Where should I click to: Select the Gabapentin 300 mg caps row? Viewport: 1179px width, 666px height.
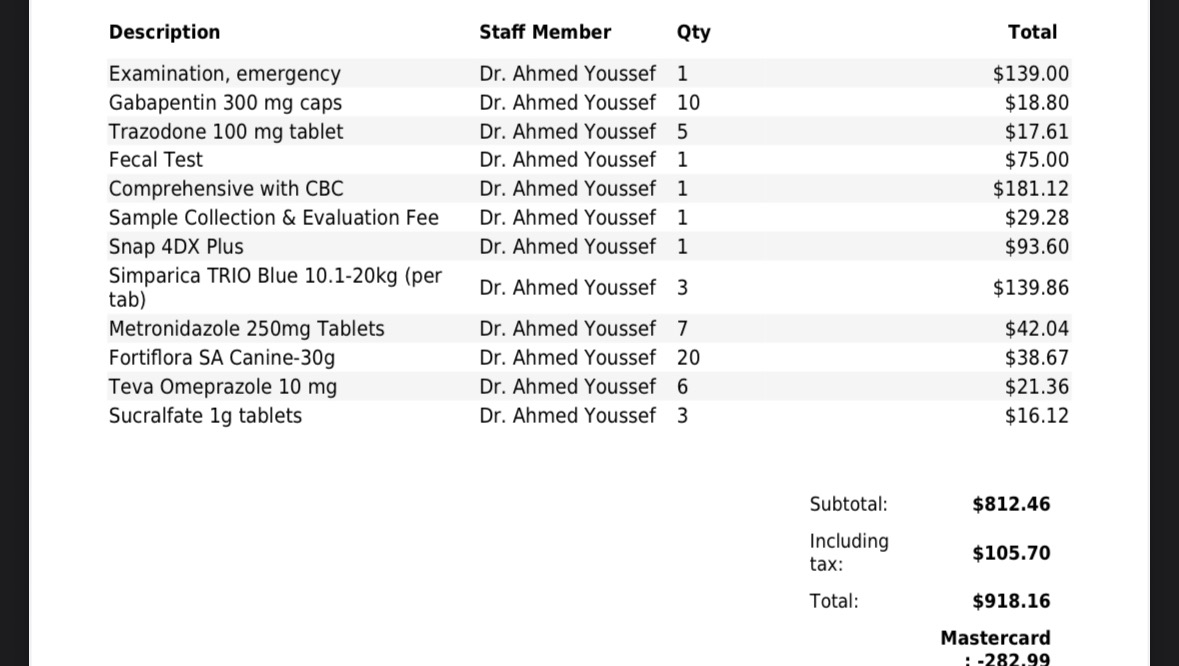point(225,103)
